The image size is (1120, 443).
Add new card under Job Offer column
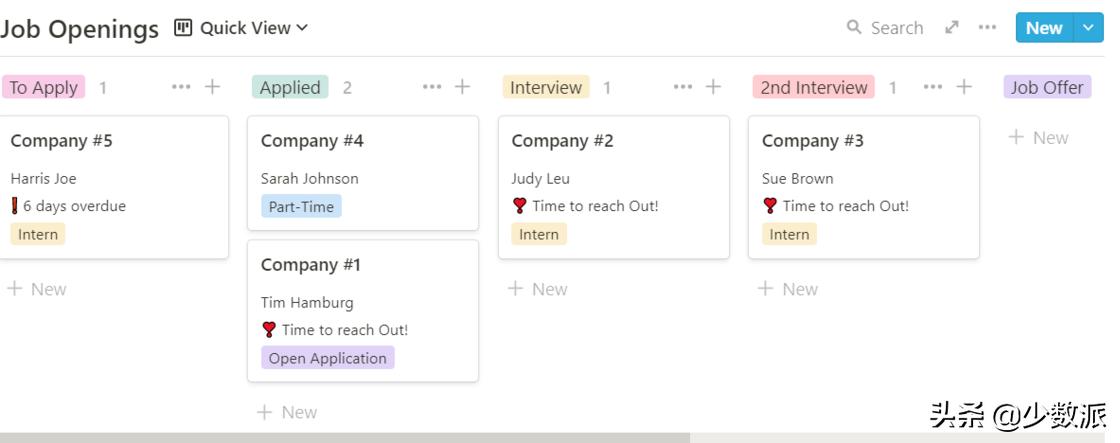click(x=1038, y=138)
